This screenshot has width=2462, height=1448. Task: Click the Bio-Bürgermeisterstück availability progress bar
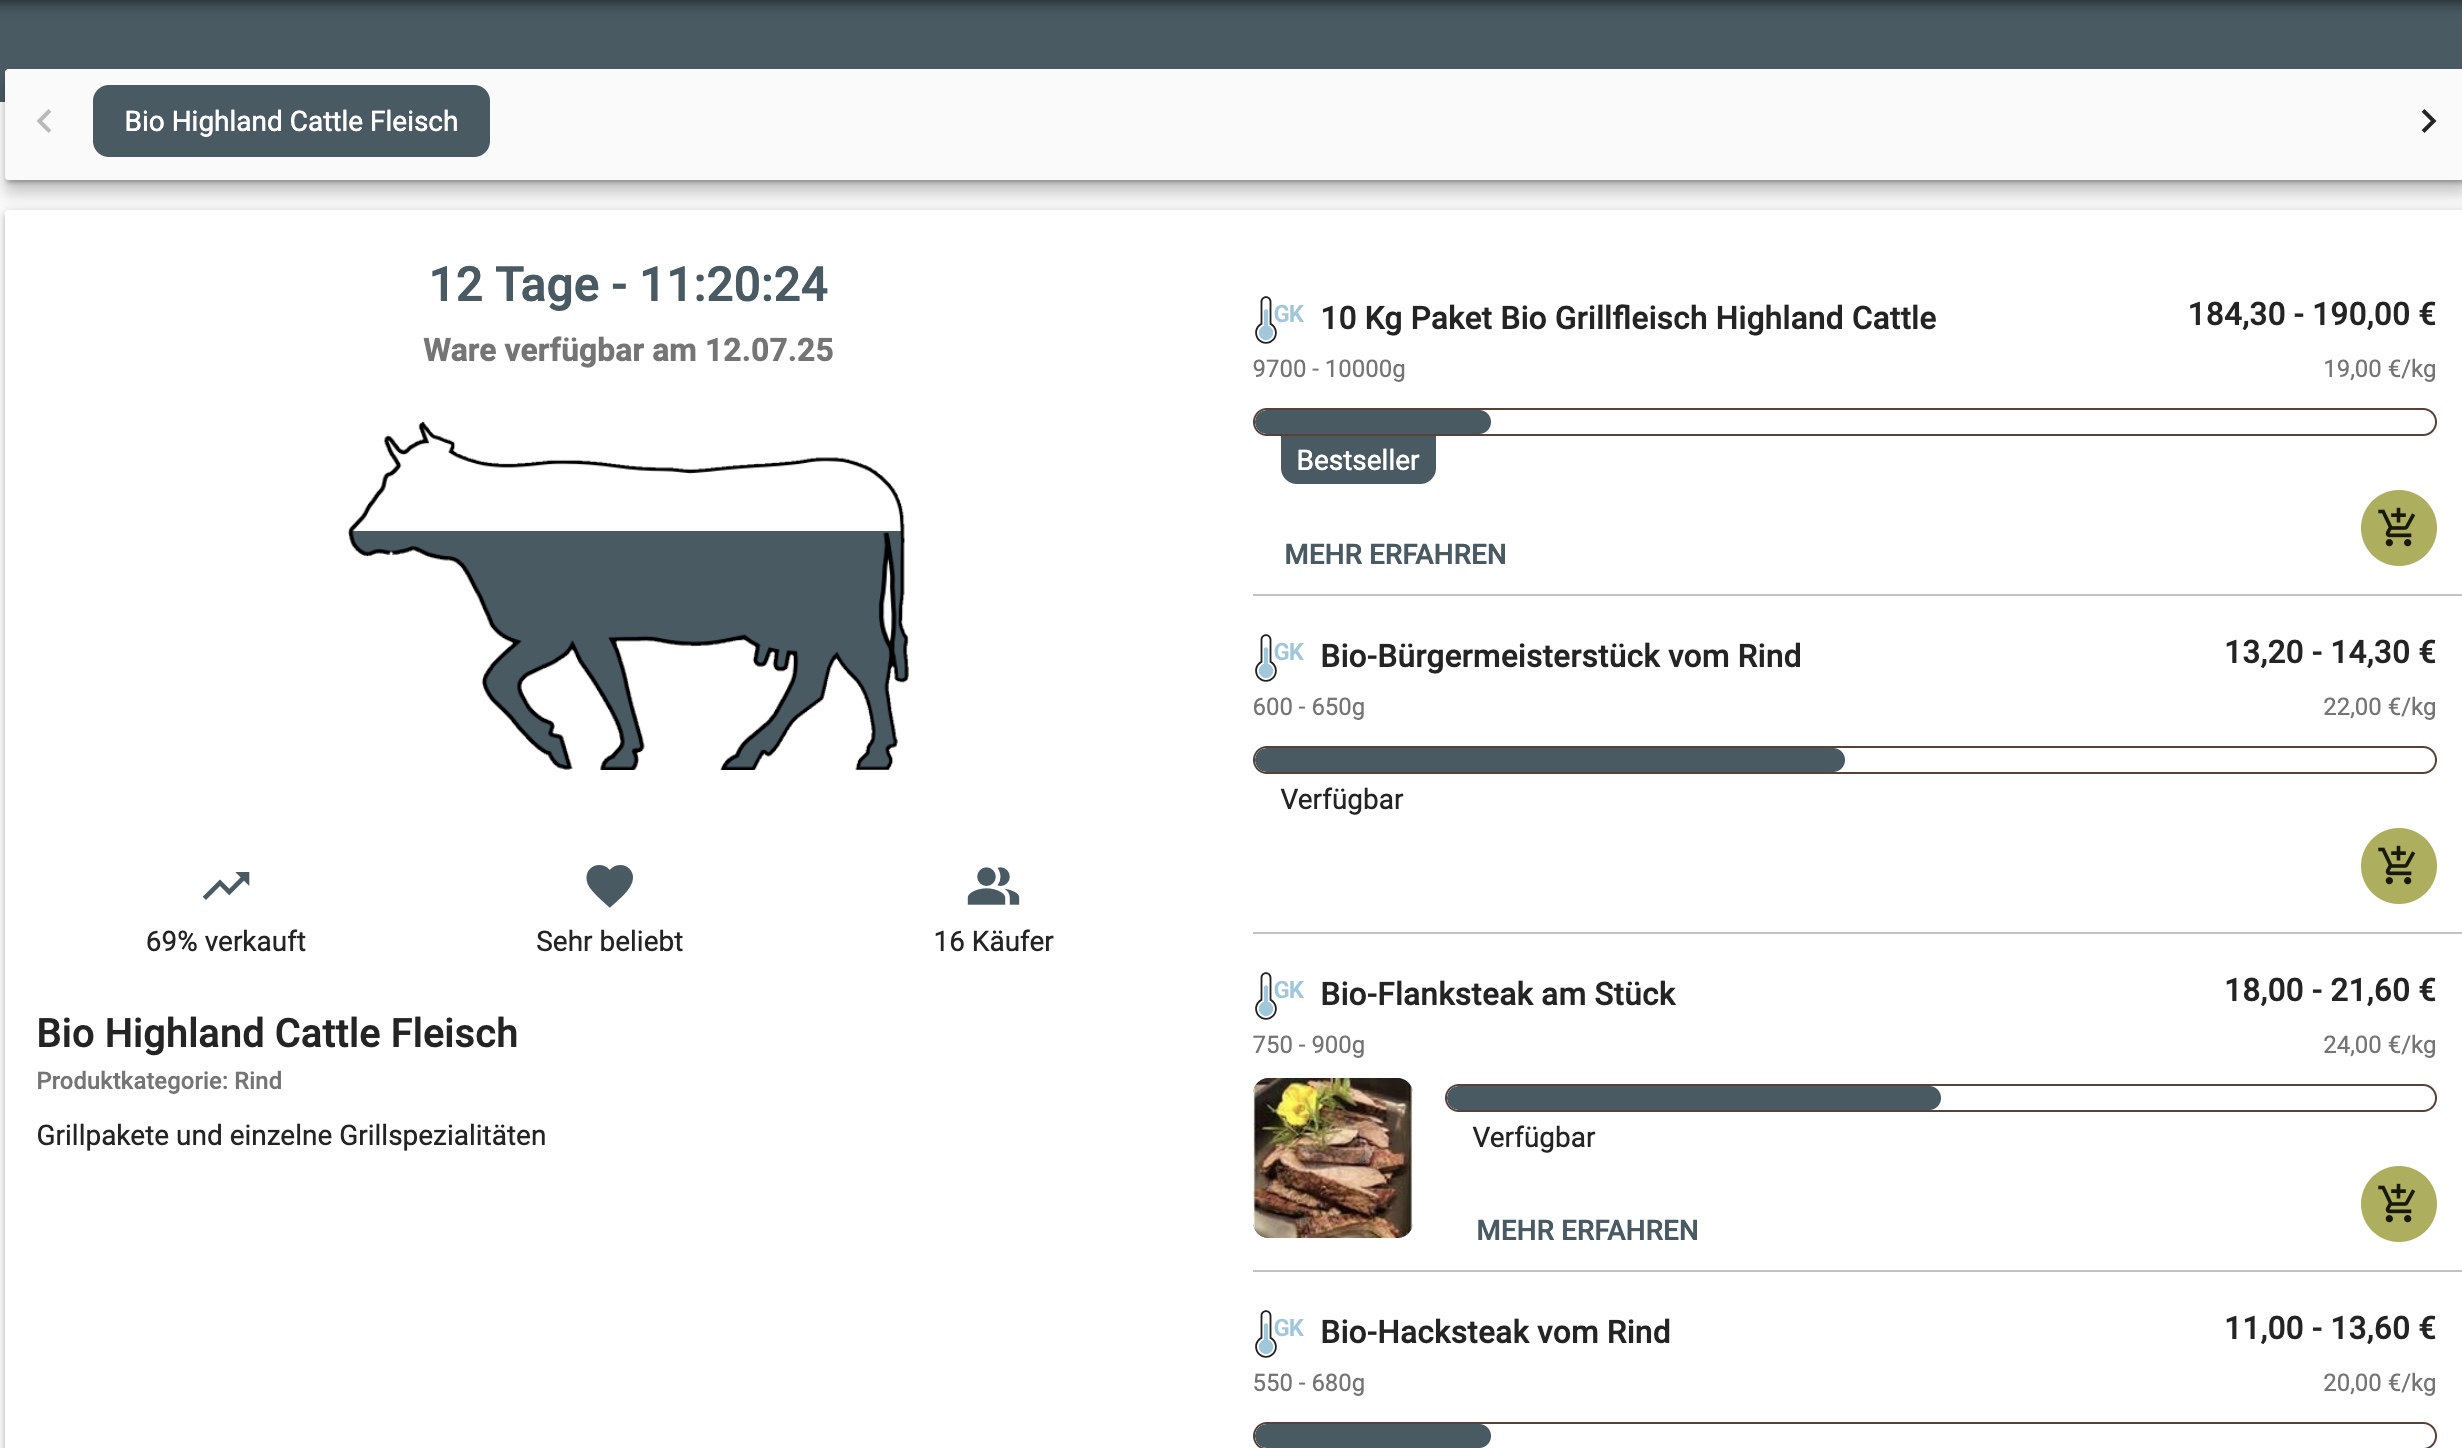point(1844,760)
